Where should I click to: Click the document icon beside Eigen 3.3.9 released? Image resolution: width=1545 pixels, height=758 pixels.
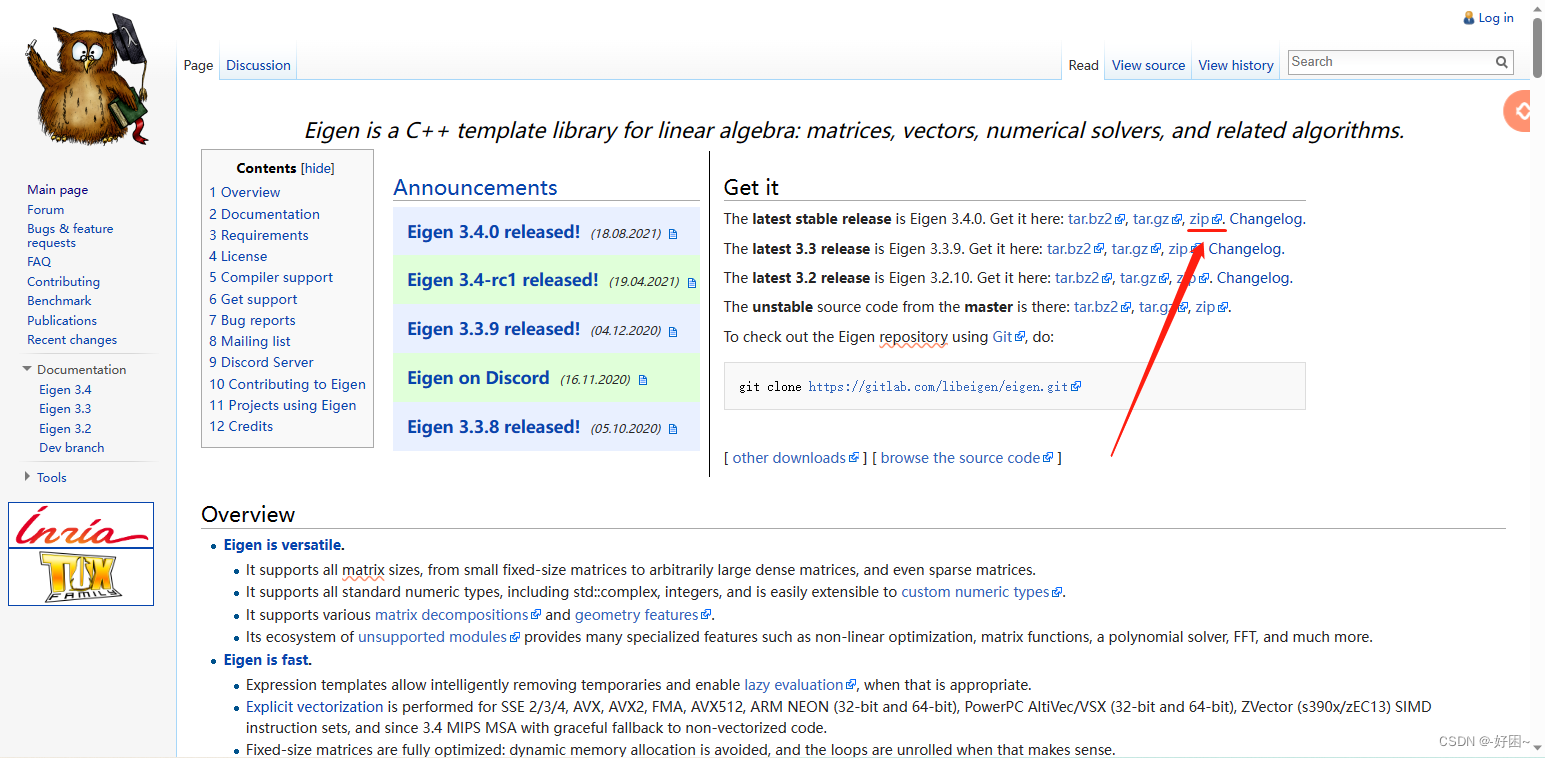click(x=673, y=331)
